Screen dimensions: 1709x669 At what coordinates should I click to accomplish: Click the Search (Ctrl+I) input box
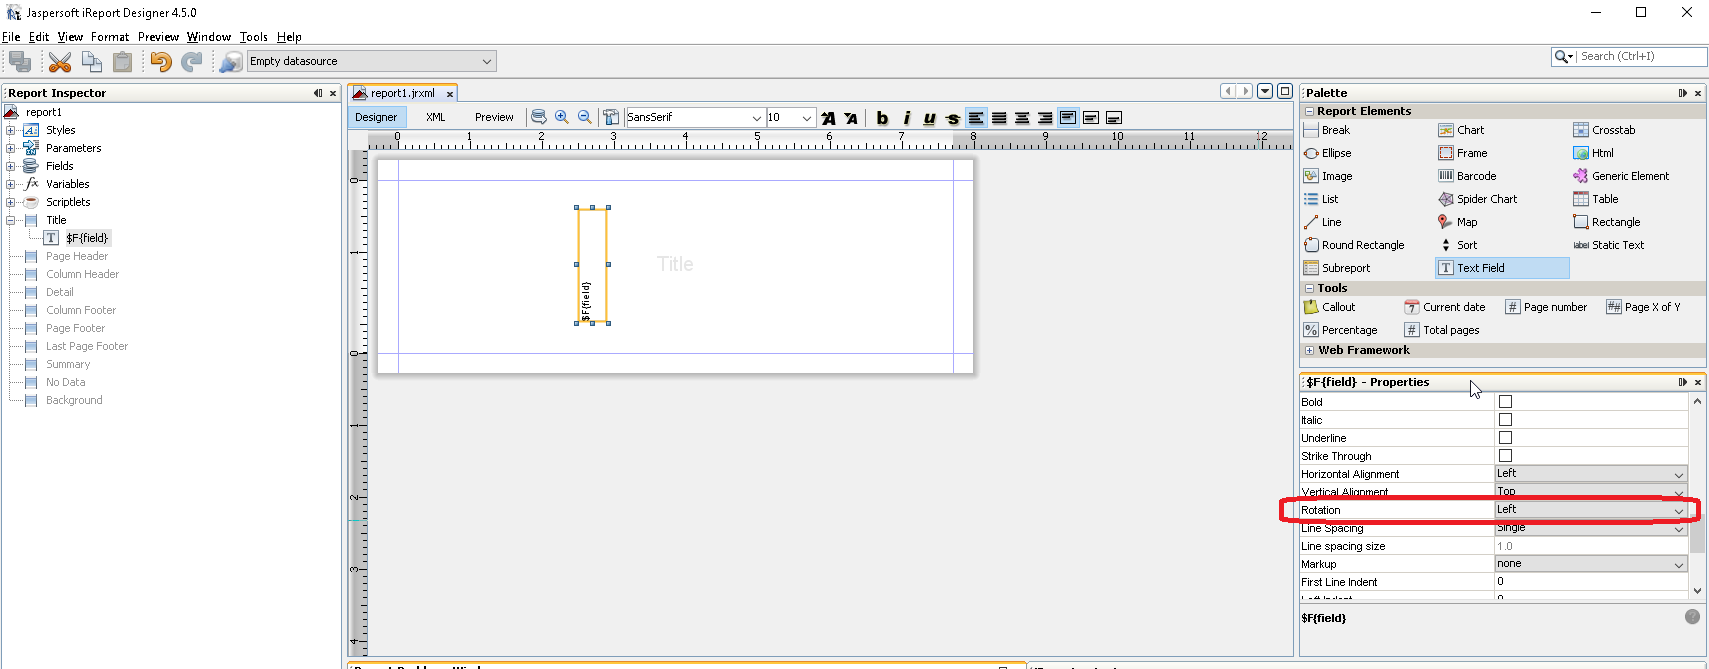click(1640, 56)
